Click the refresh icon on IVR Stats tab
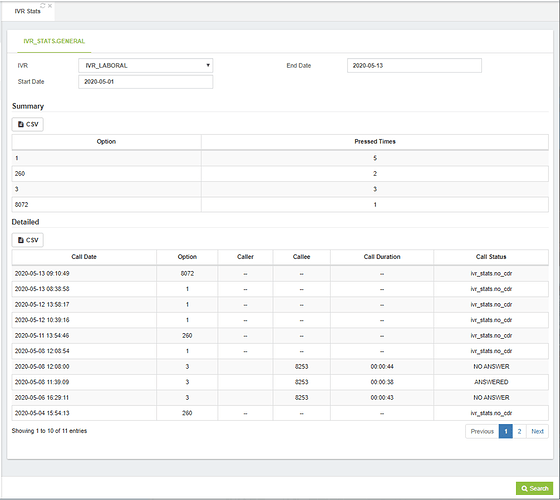The image size is (560, 500). (43, 5)
